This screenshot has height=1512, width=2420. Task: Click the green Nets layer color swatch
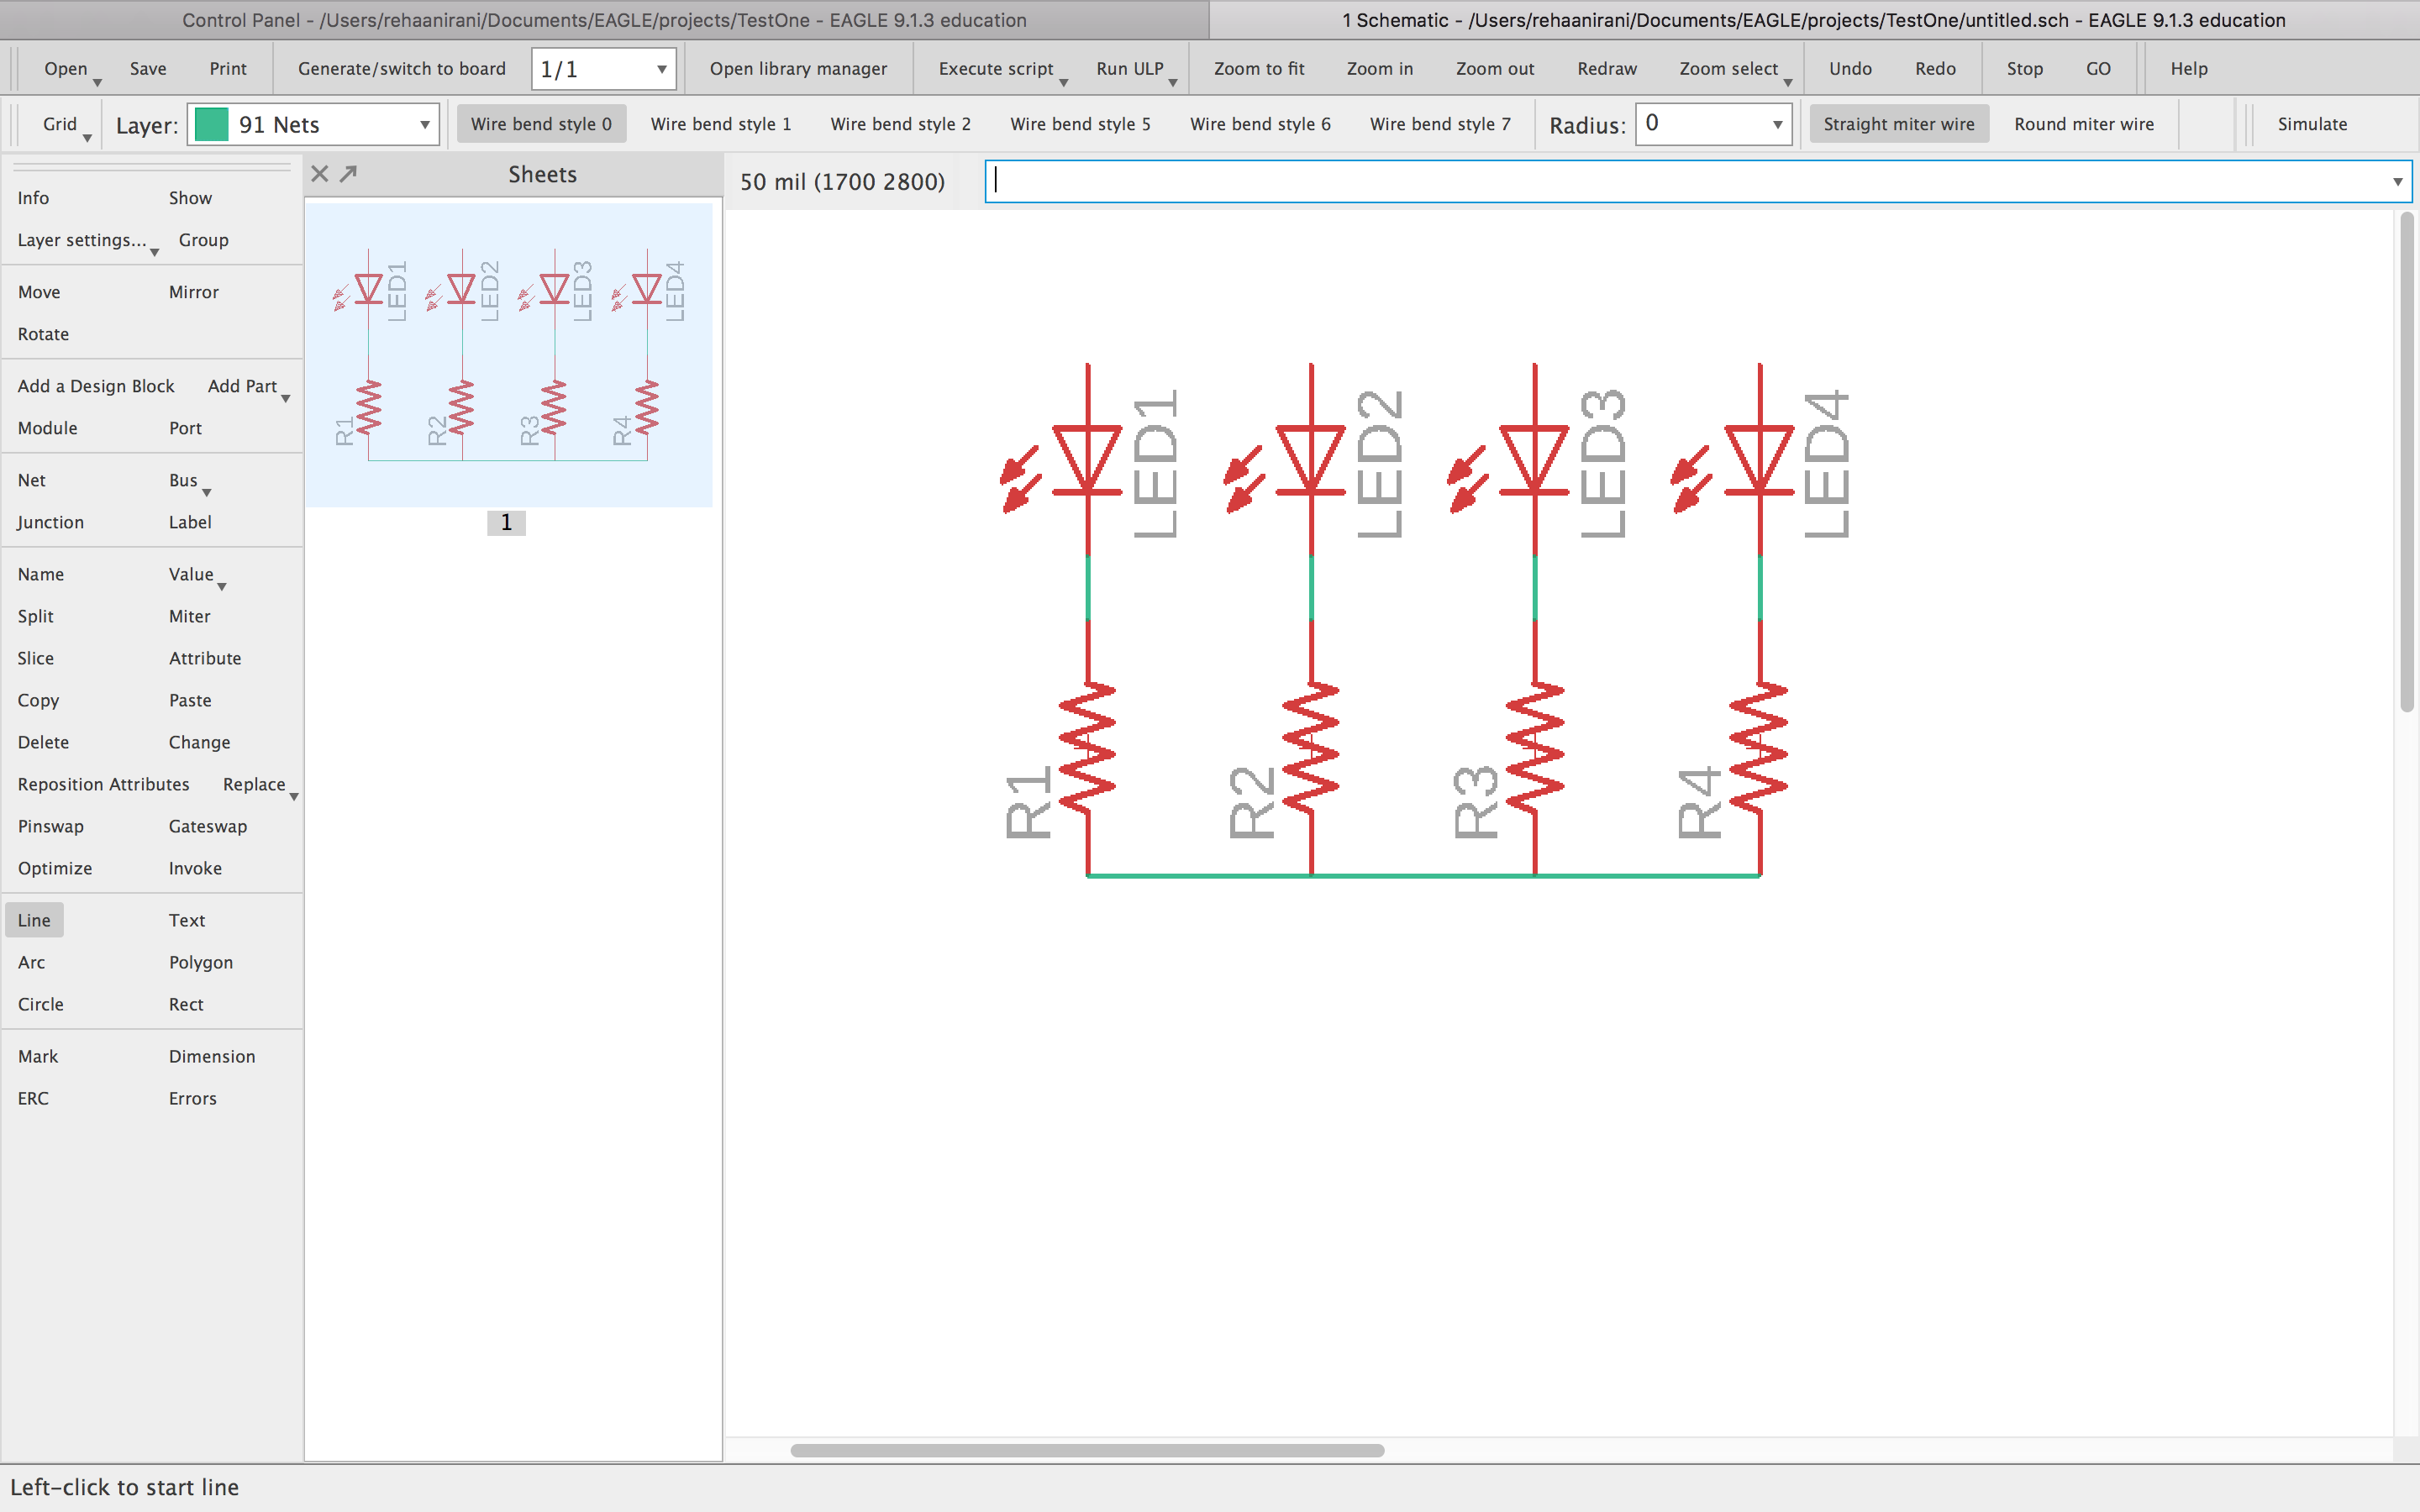coord(213,124)
